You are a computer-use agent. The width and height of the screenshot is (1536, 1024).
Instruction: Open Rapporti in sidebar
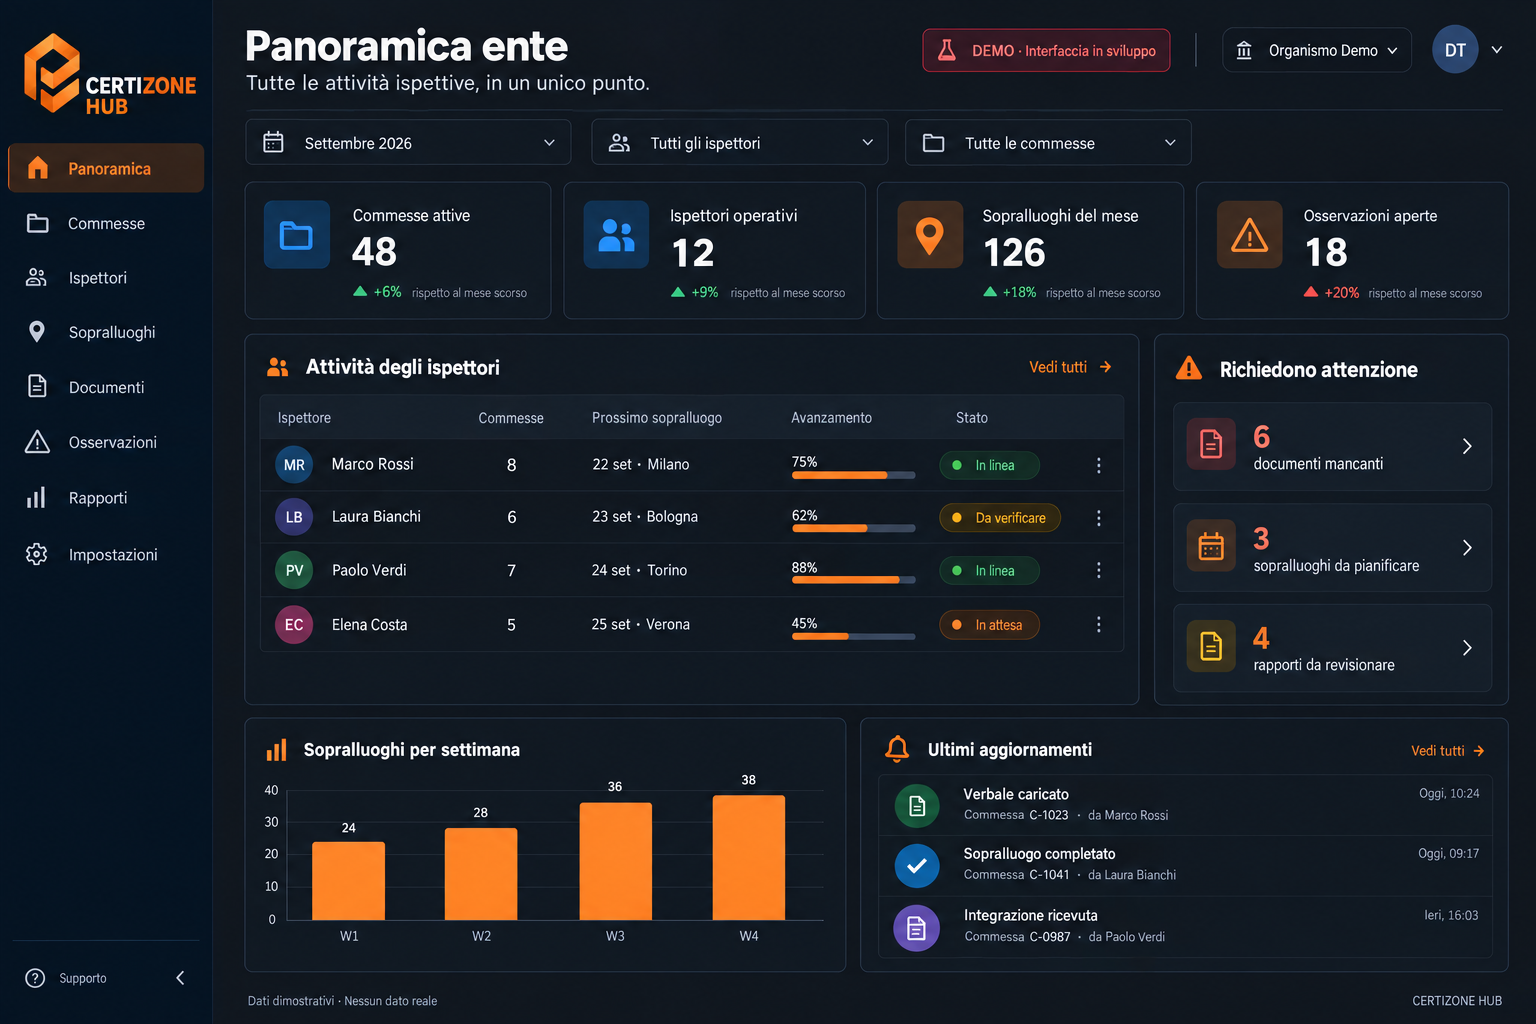point(106,498)
